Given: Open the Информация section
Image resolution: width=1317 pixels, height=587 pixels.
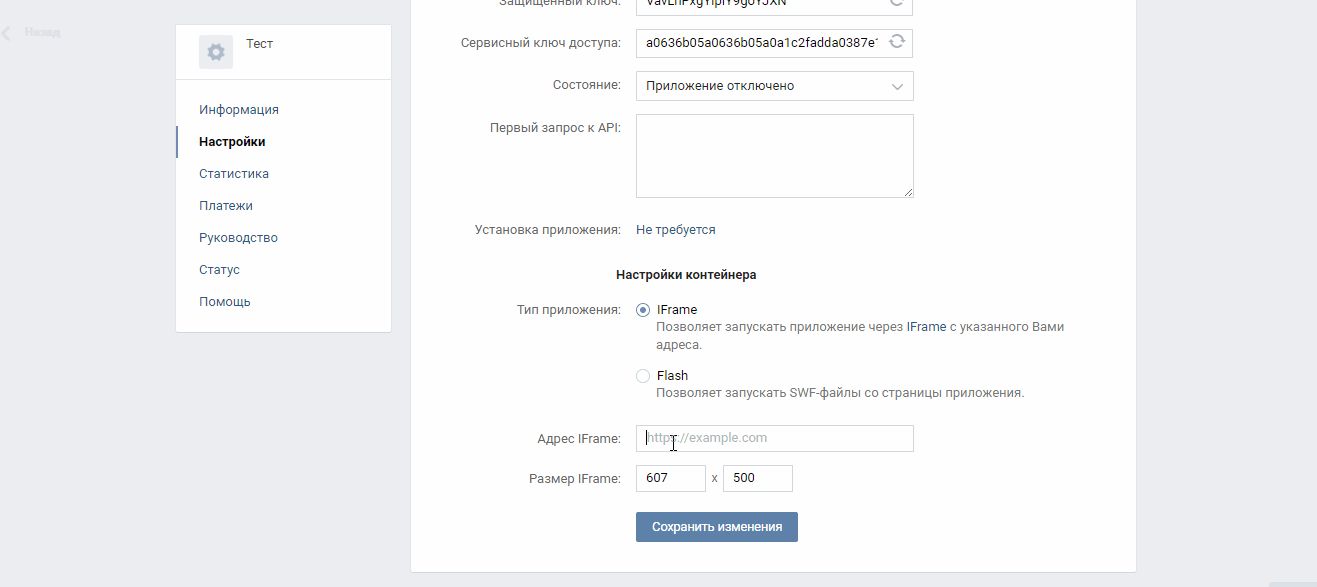Looking at the screenshot, I should (239, 110).
